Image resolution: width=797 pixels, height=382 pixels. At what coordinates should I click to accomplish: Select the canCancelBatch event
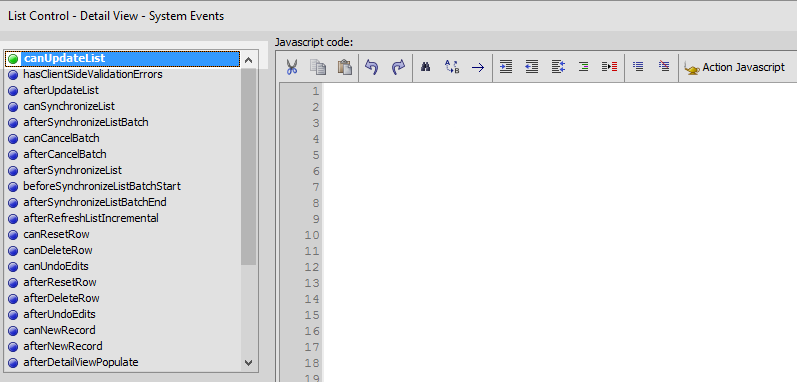61,138
